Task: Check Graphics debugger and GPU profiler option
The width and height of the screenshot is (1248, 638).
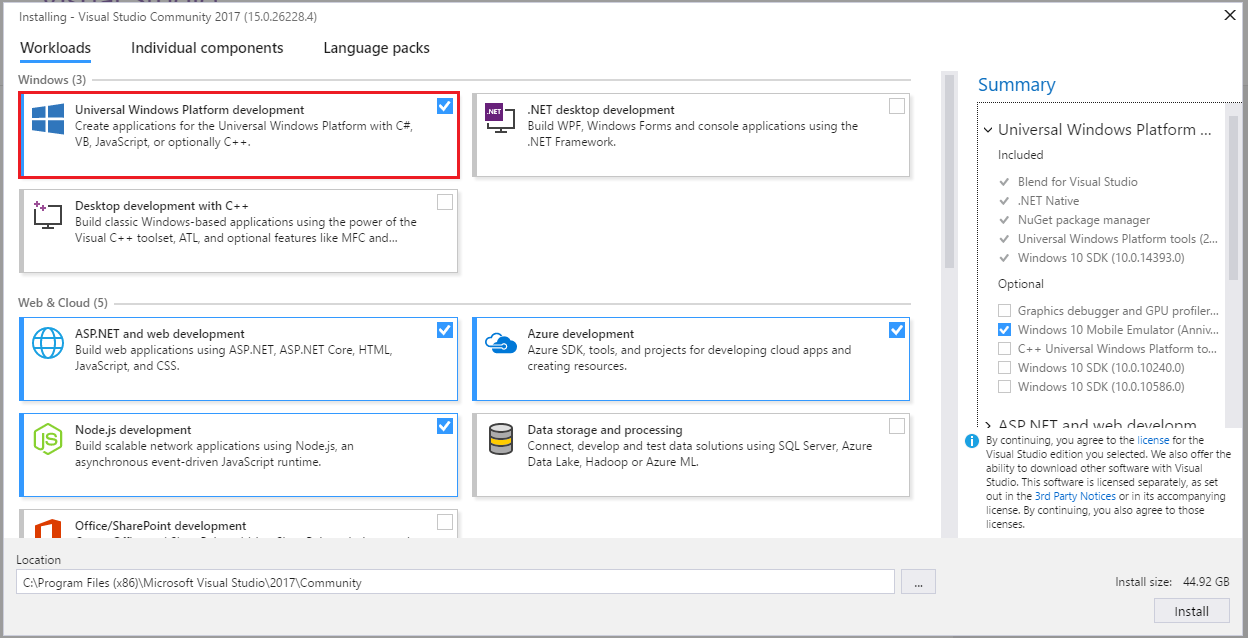Action: [x=1004, y=311]
